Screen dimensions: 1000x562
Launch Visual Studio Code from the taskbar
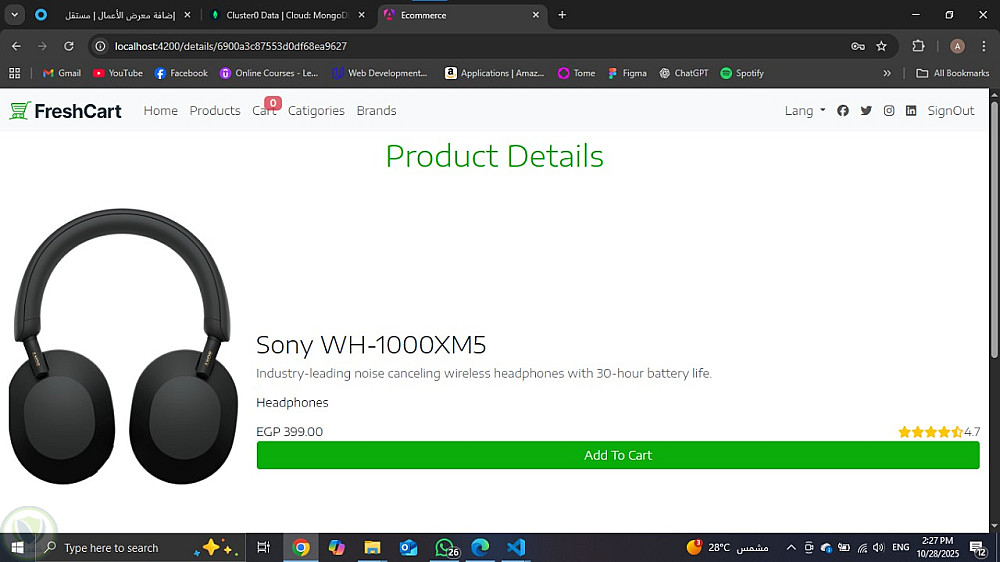(516, 547)
